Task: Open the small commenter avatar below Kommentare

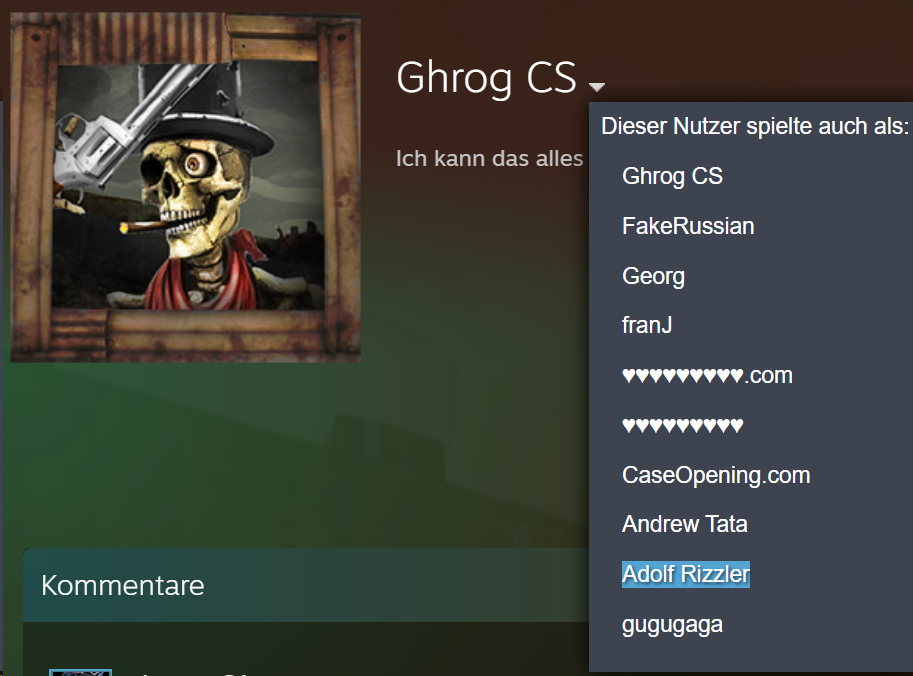Action: click(80, 673)
